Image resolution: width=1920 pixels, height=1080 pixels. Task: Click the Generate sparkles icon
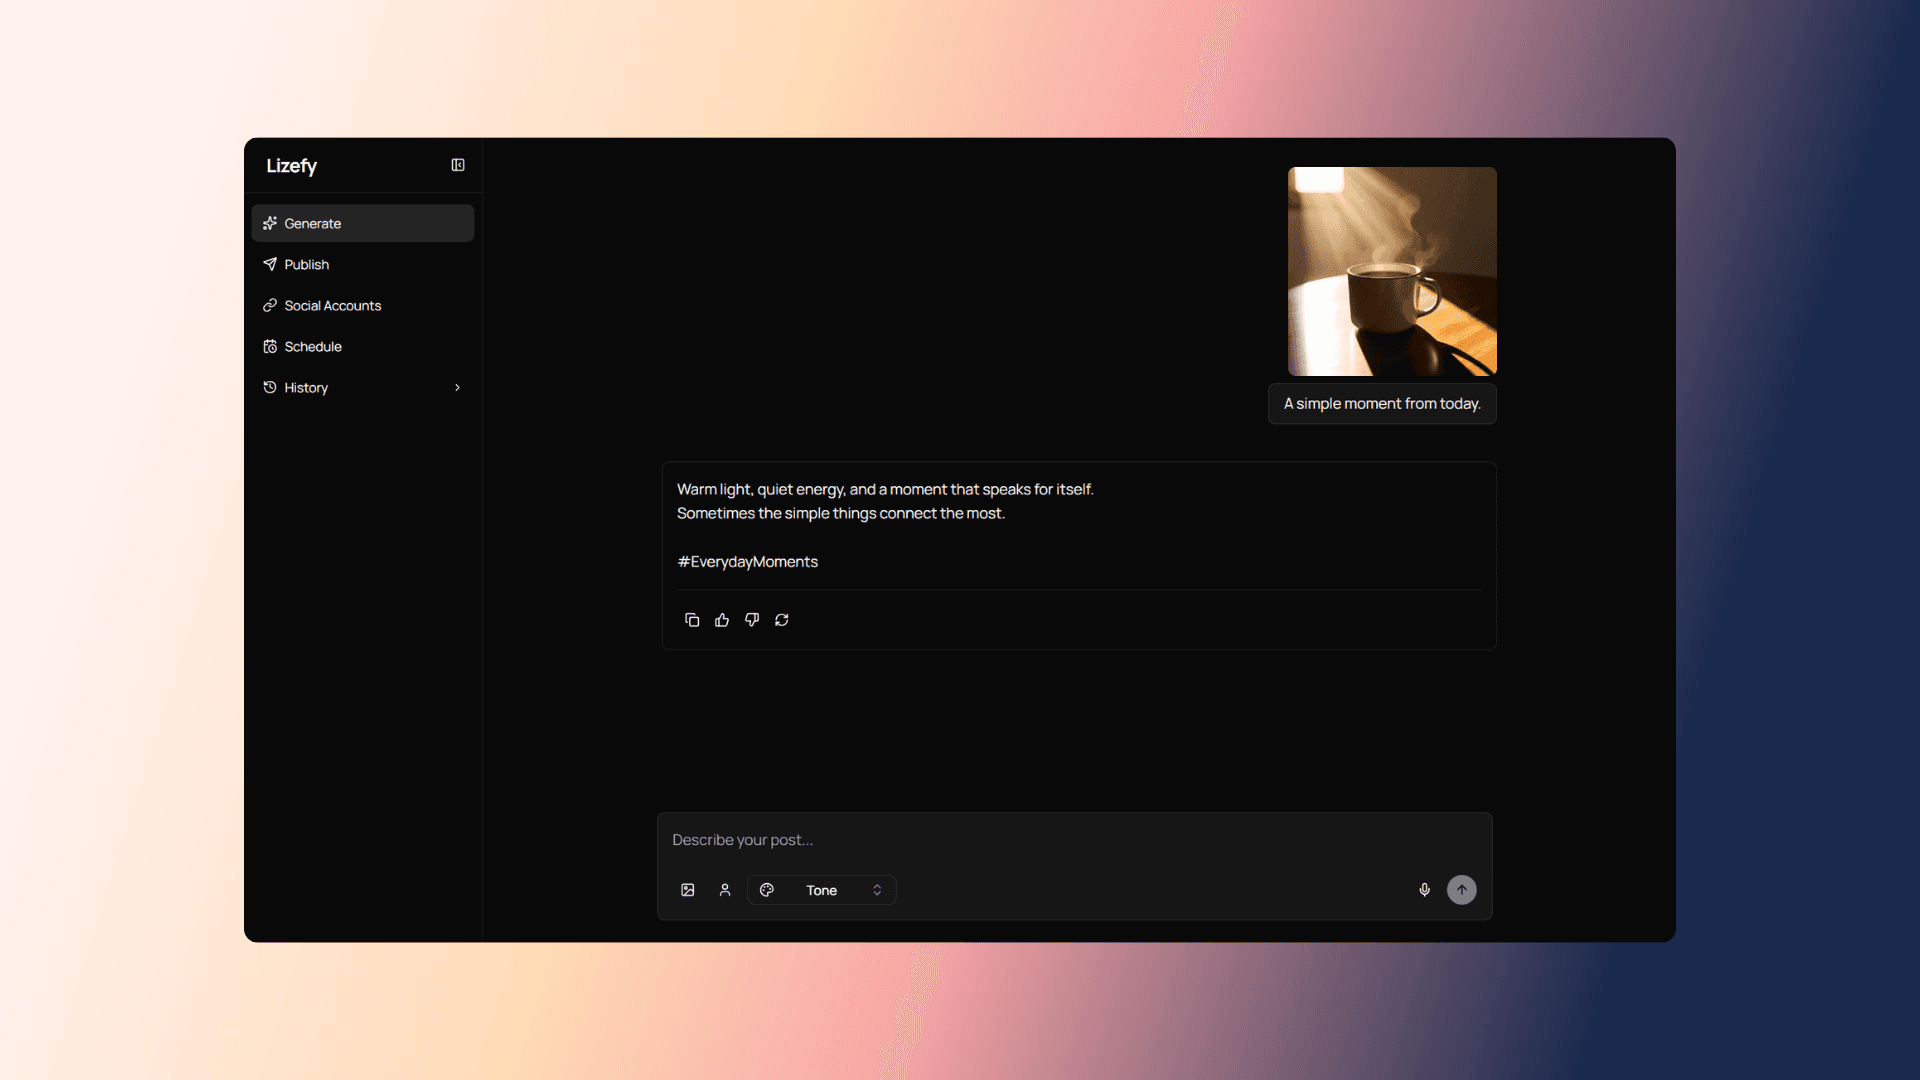coord(269,223)
